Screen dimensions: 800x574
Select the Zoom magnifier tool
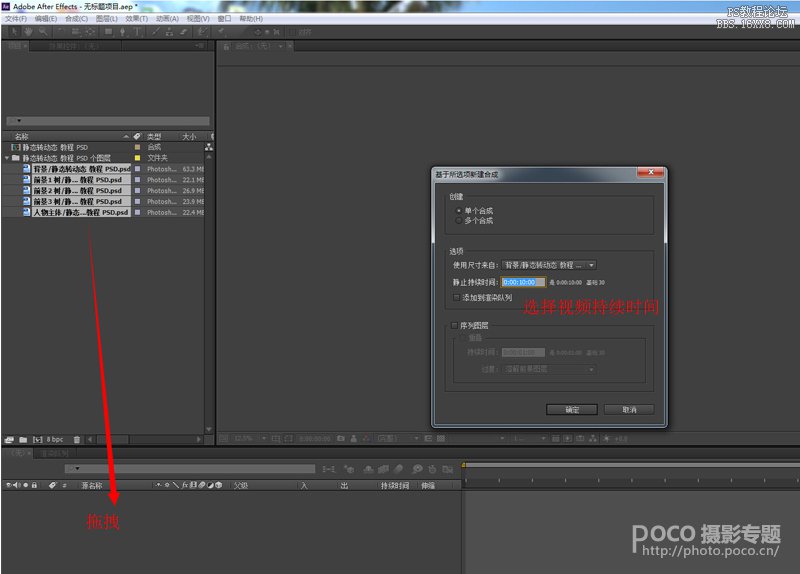[43, 32]
